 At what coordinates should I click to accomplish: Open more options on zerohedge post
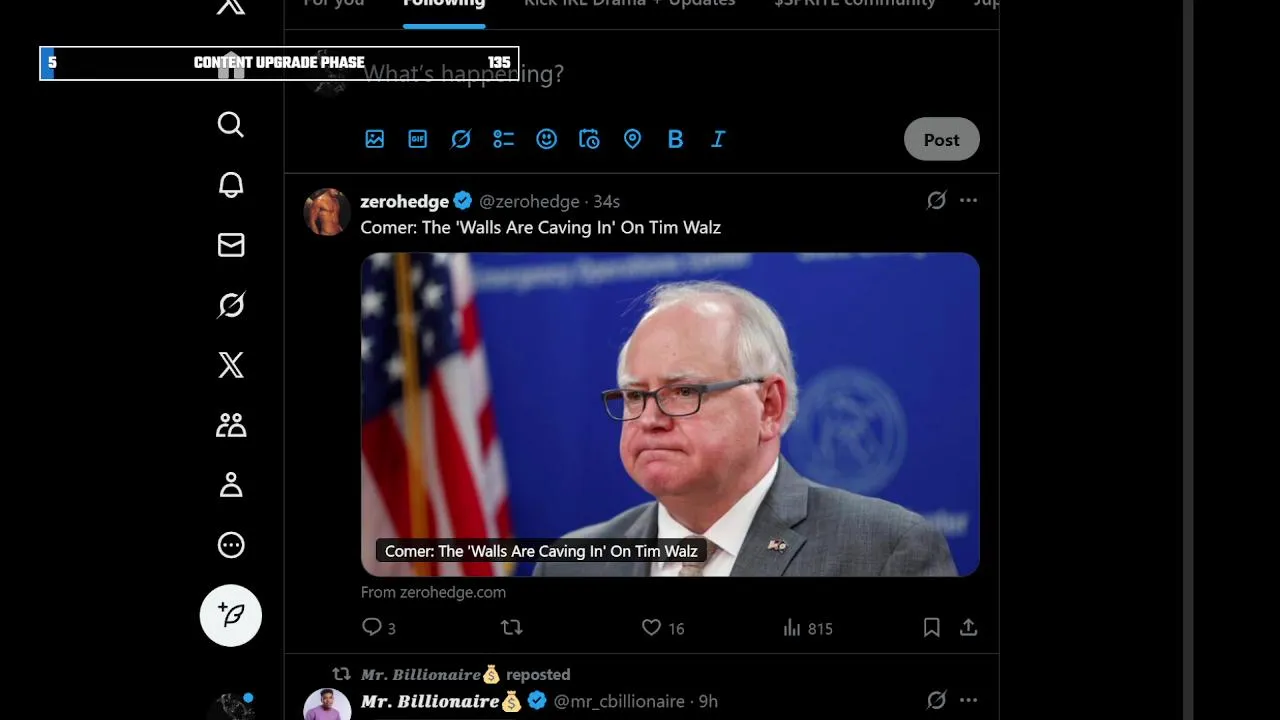tap(968, 201)
